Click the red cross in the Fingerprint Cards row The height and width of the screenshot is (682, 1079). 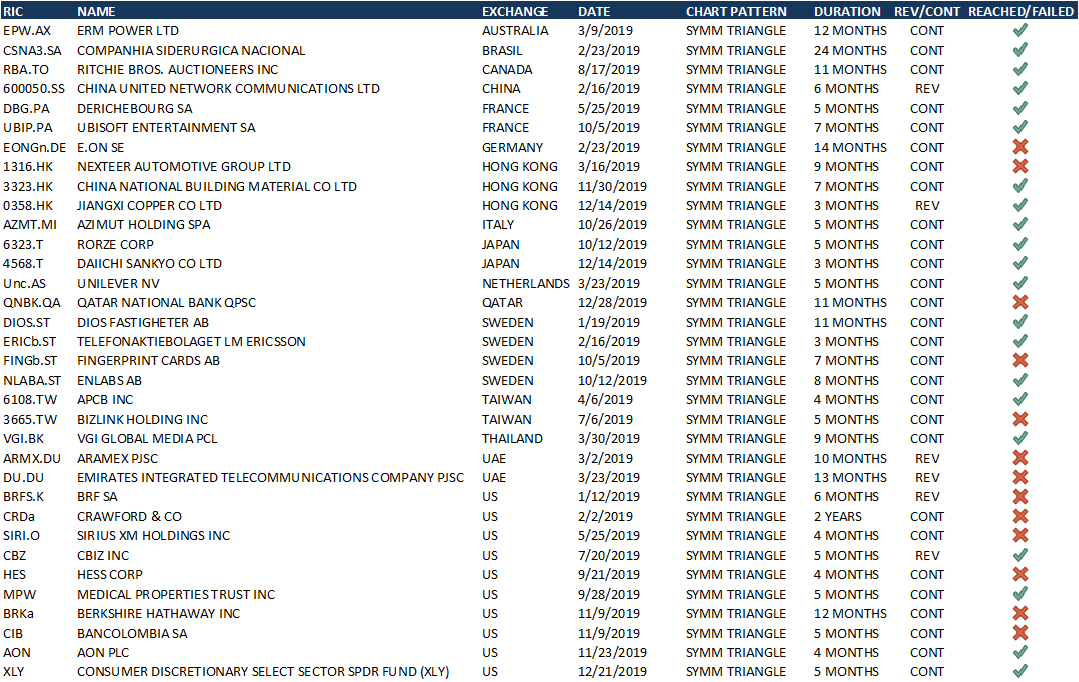[x=1020, y=361]
